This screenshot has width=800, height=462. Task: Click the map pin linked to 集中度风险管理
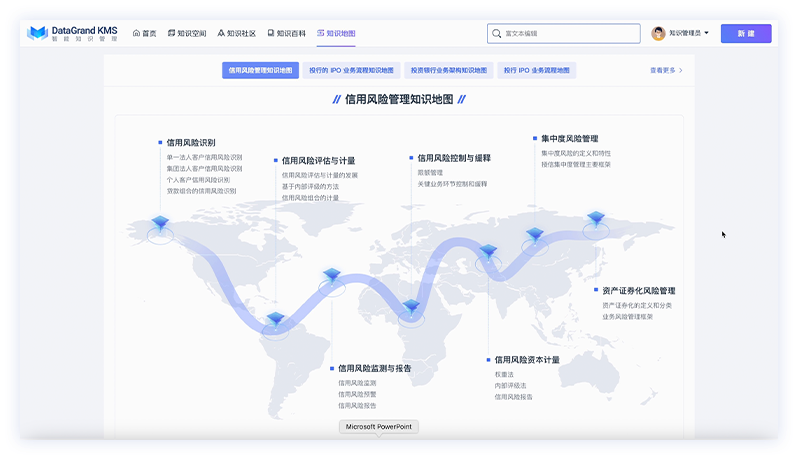click(x=535, y=235)
